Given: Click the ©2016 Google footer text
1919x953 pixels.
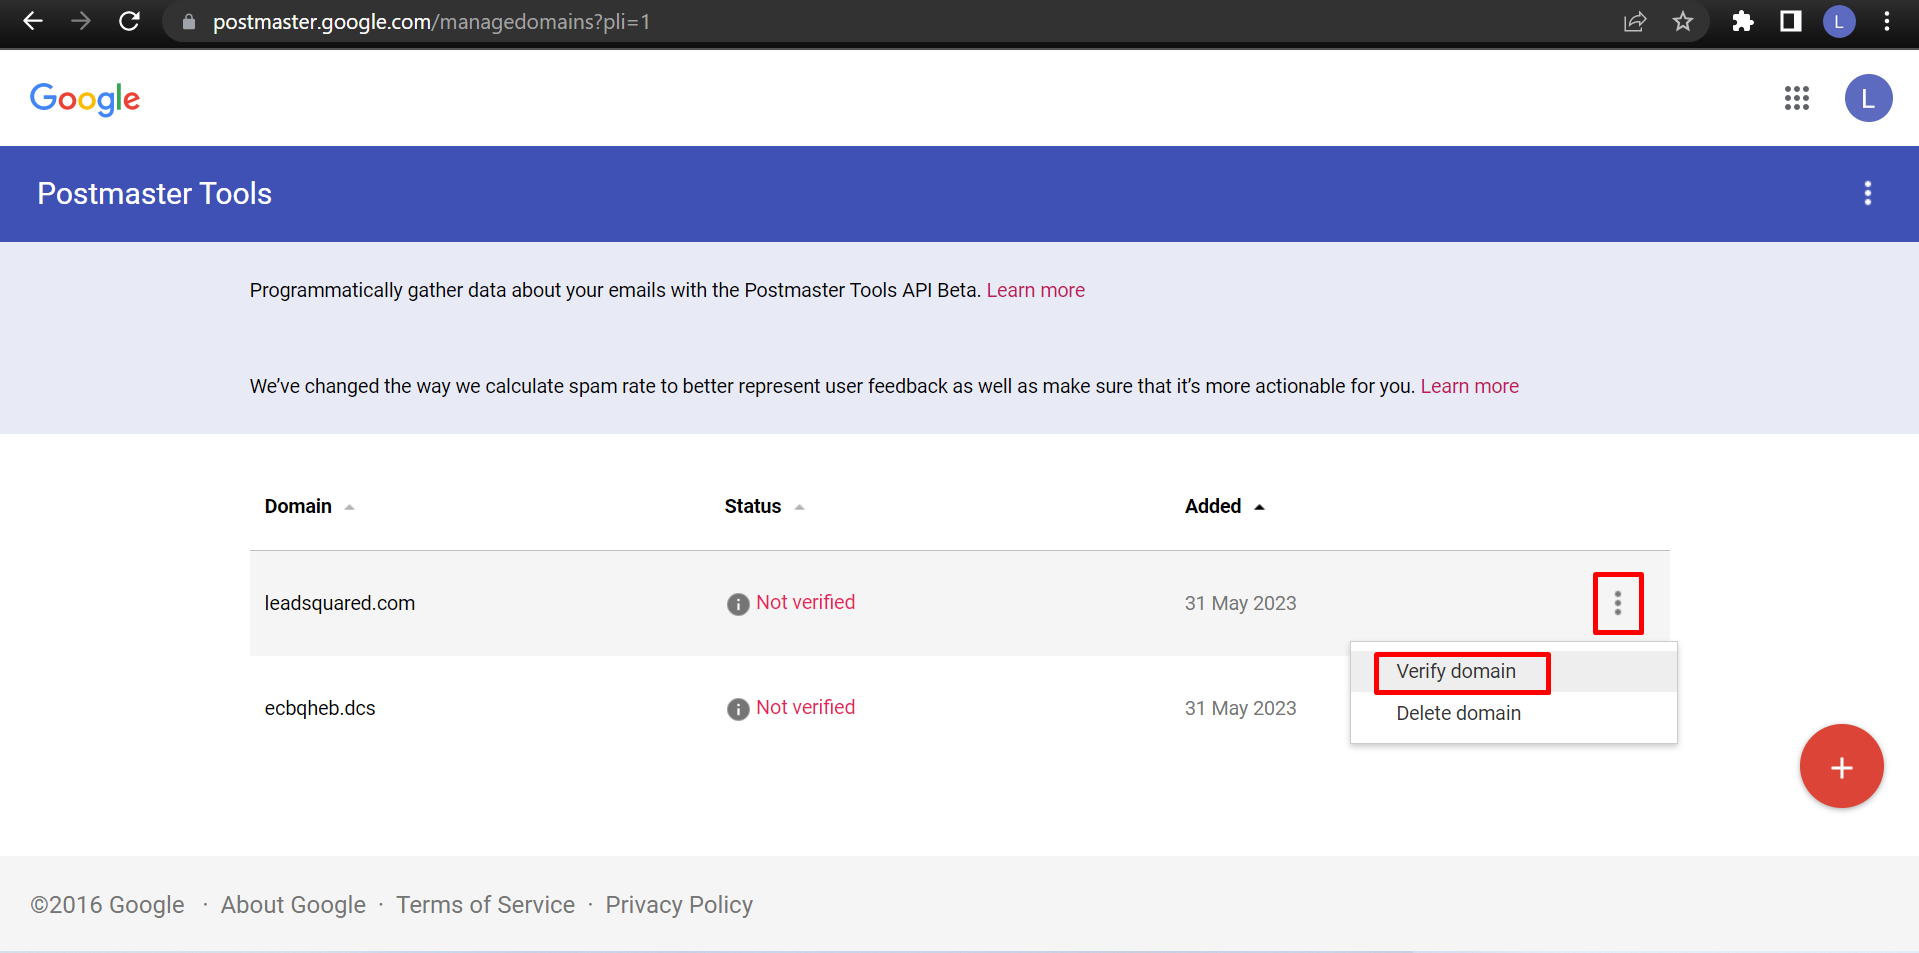Looking at the screenshot, I should click(x=107, y=905).
